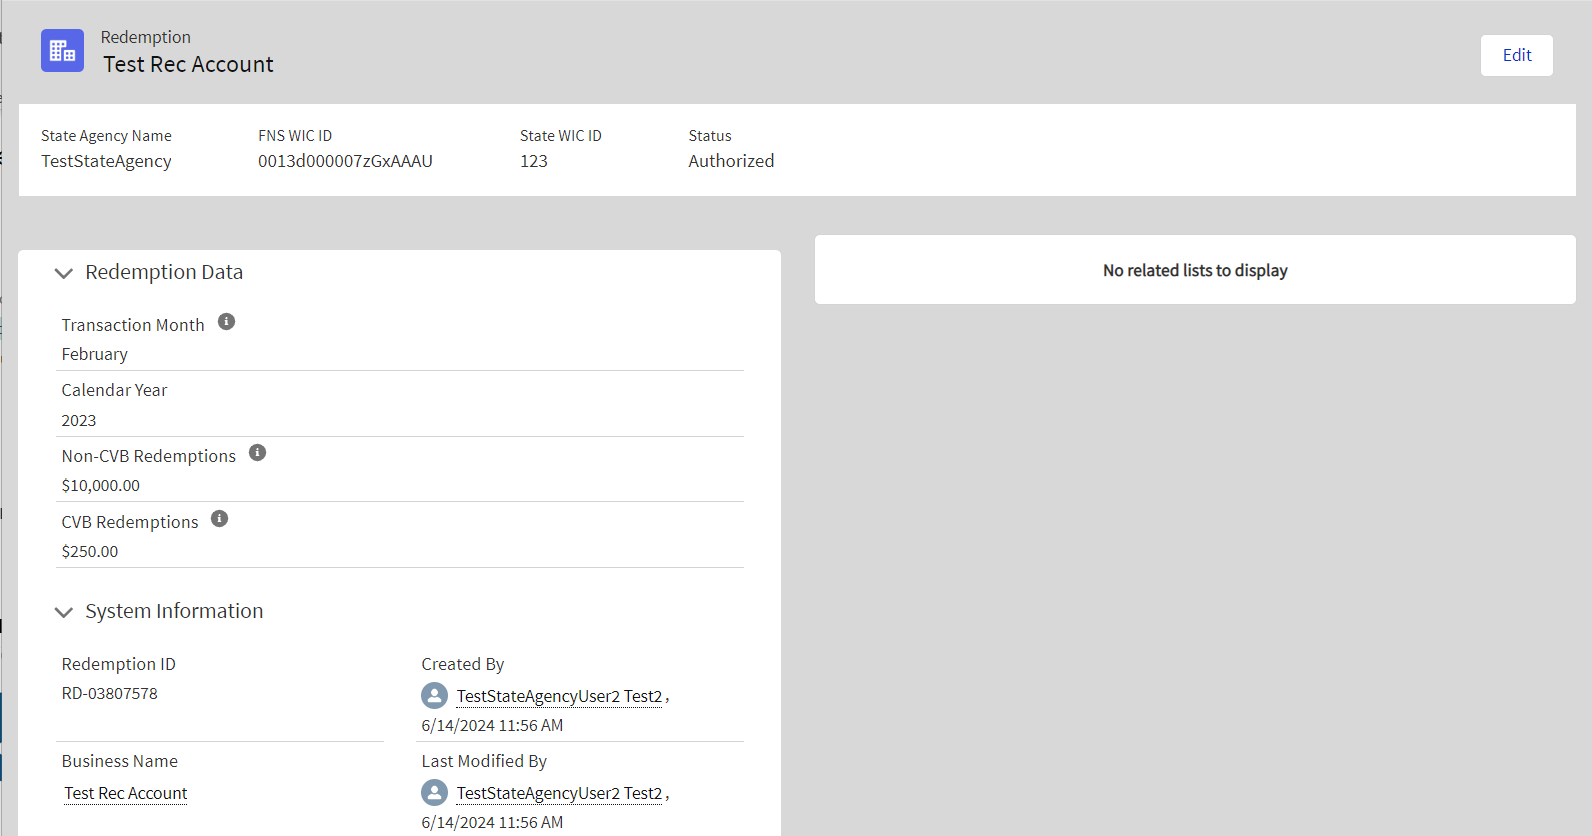The width and height of the screenshot is (1592, 836).
Task: Click the Last Modified By user avatar
Action: pyautogui.click(x=434, y=793)
